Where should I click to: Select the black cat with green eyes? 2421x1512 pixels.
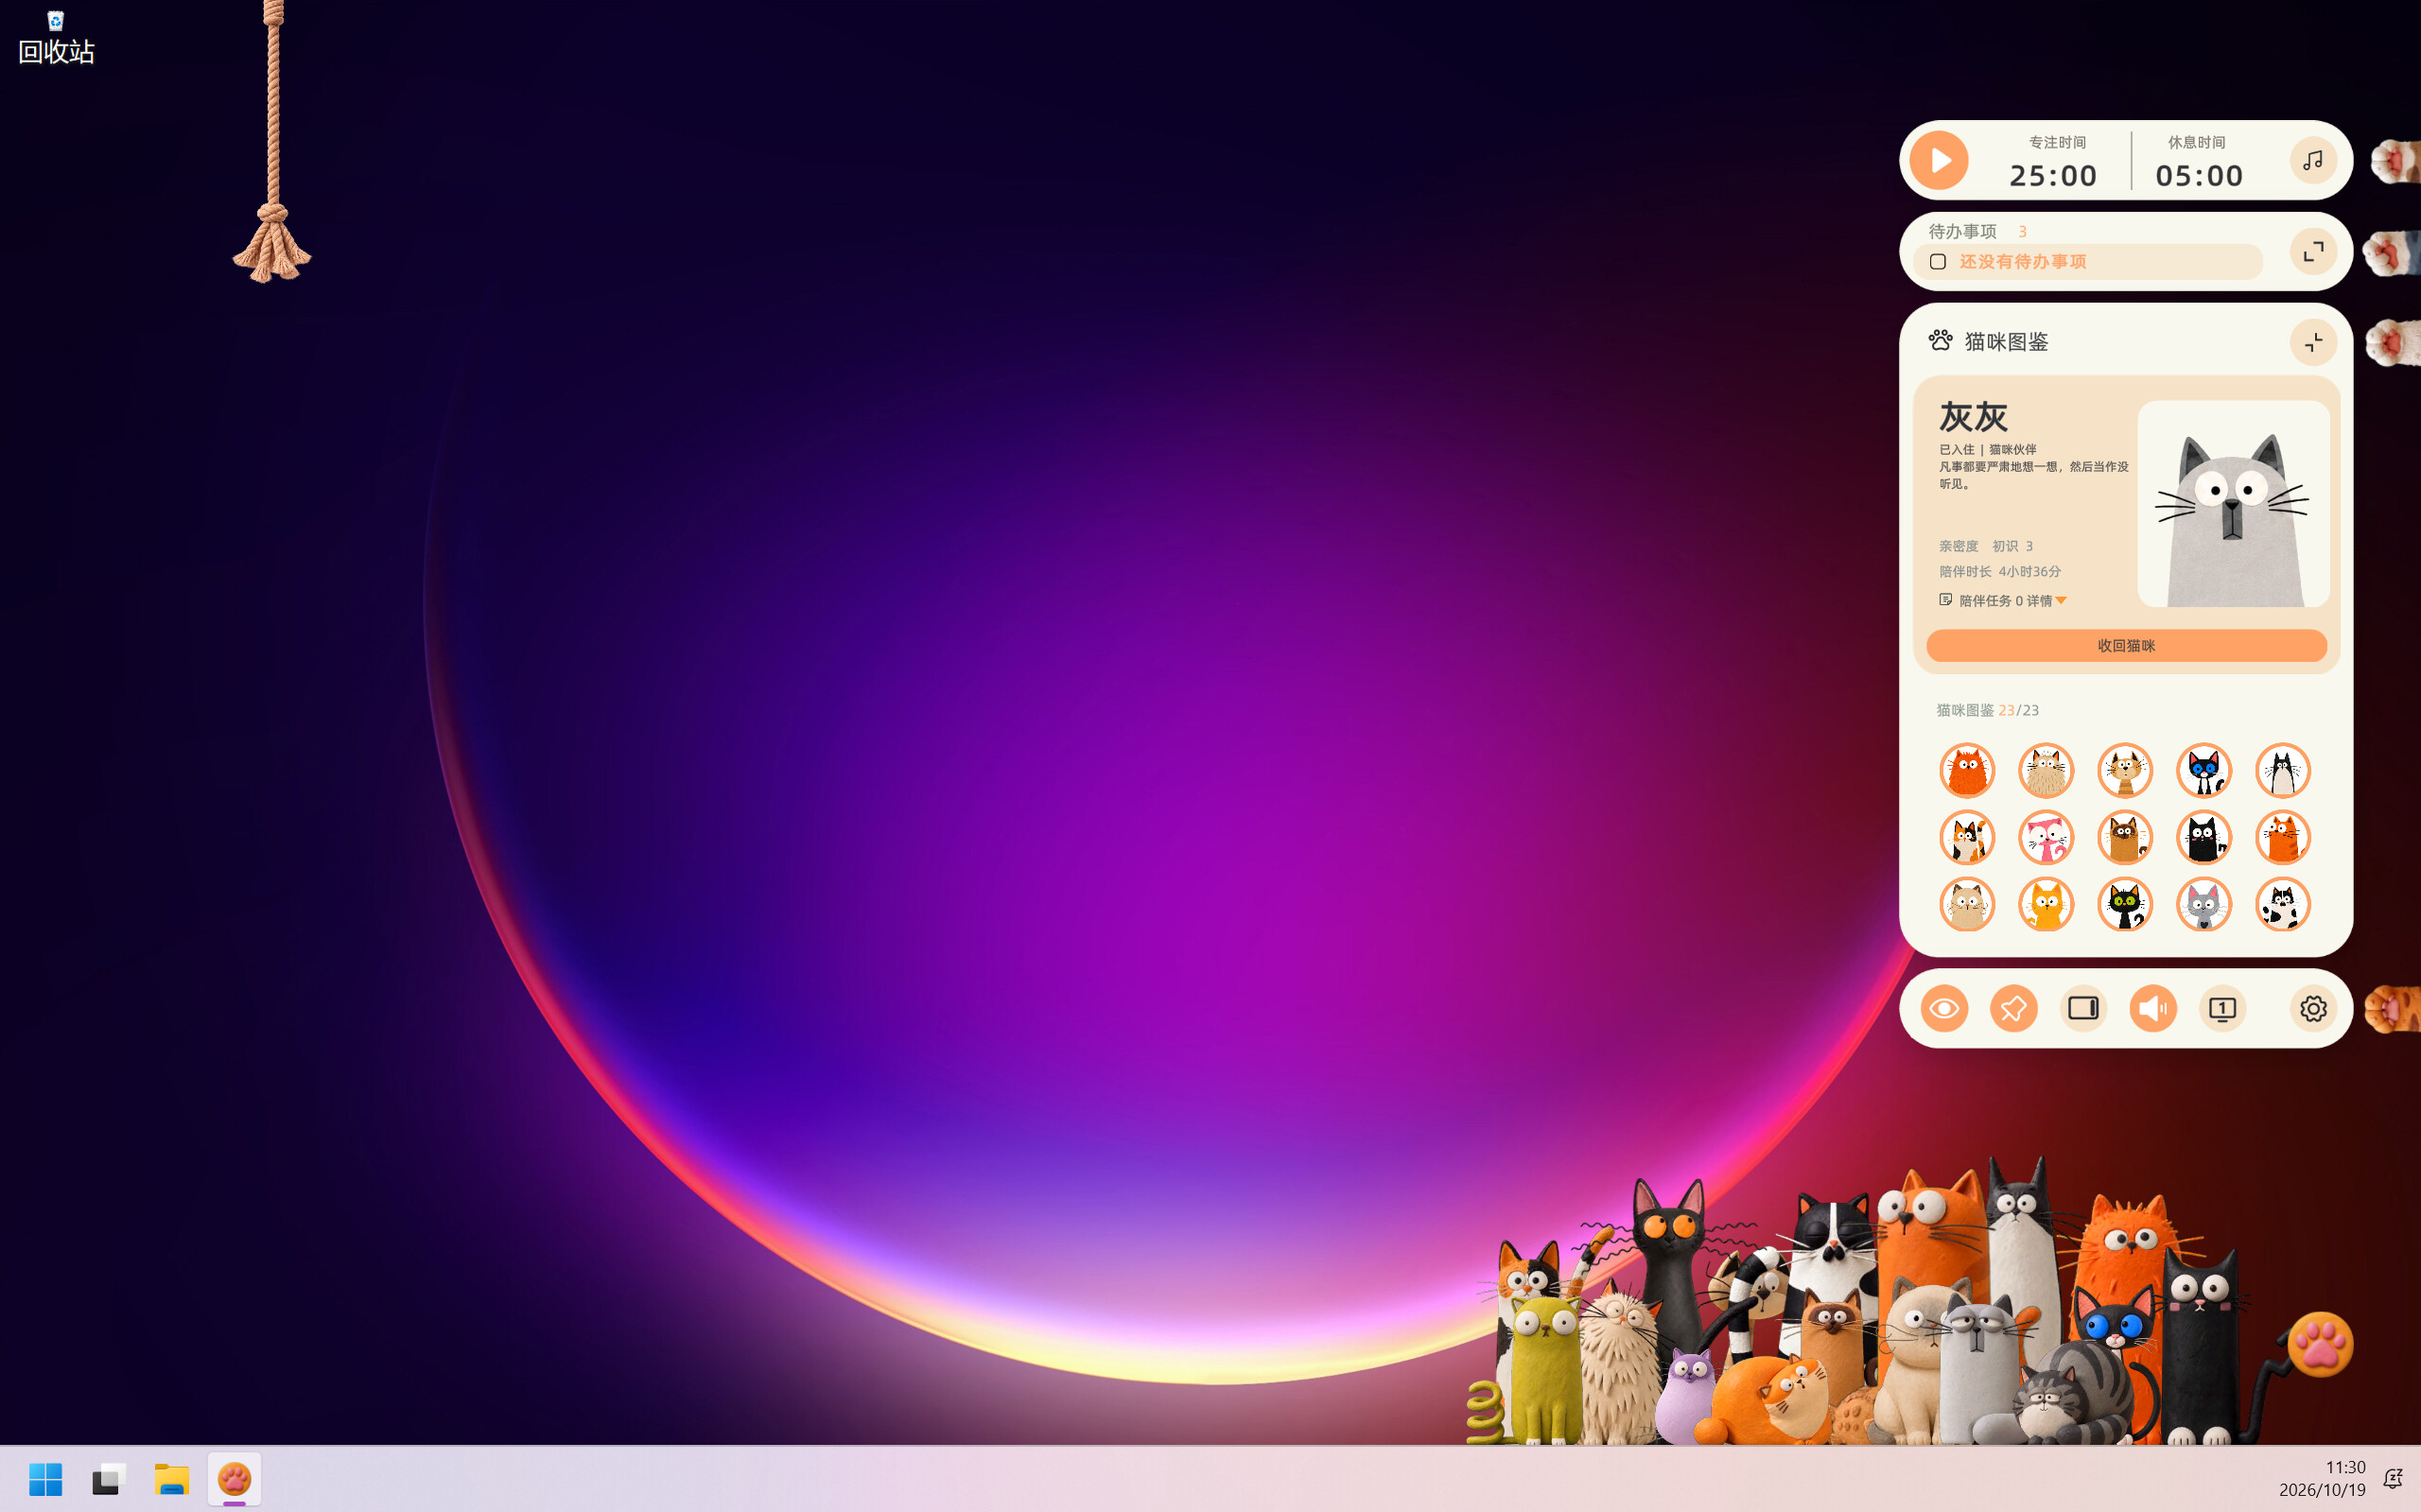(x=2125, y=904)
